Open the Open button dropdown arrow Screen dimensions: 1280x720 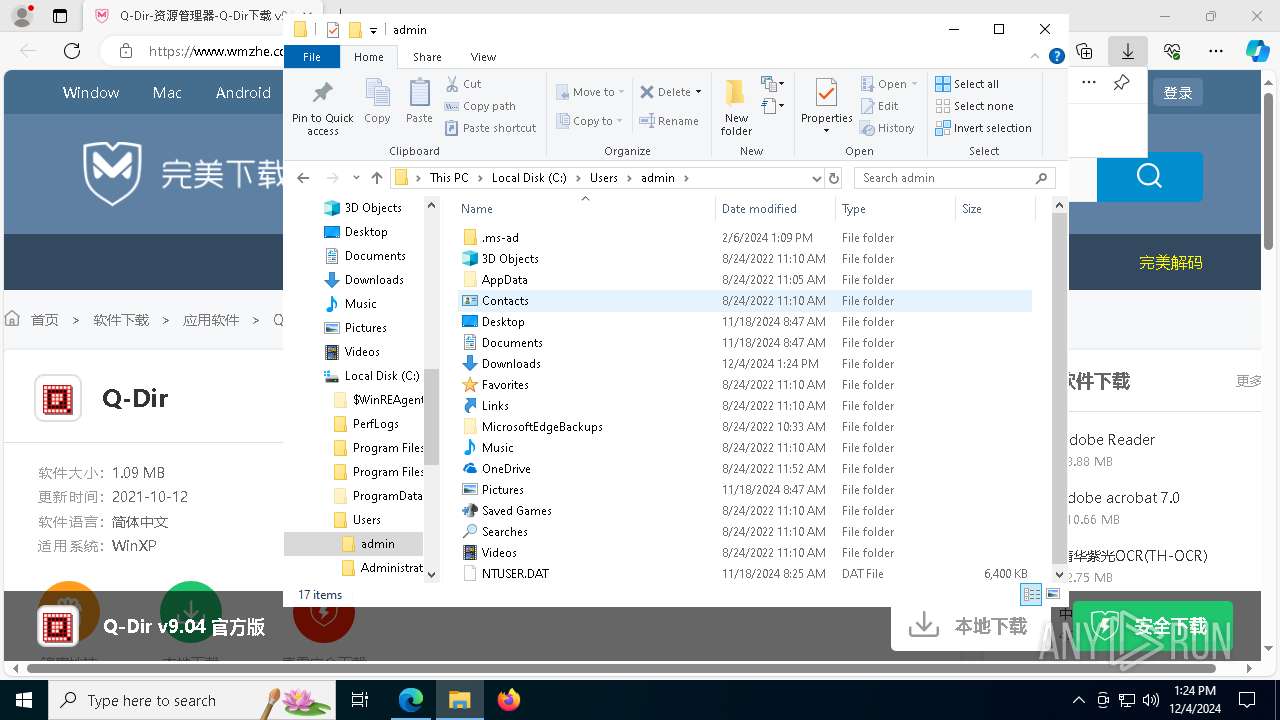(915, 84)
